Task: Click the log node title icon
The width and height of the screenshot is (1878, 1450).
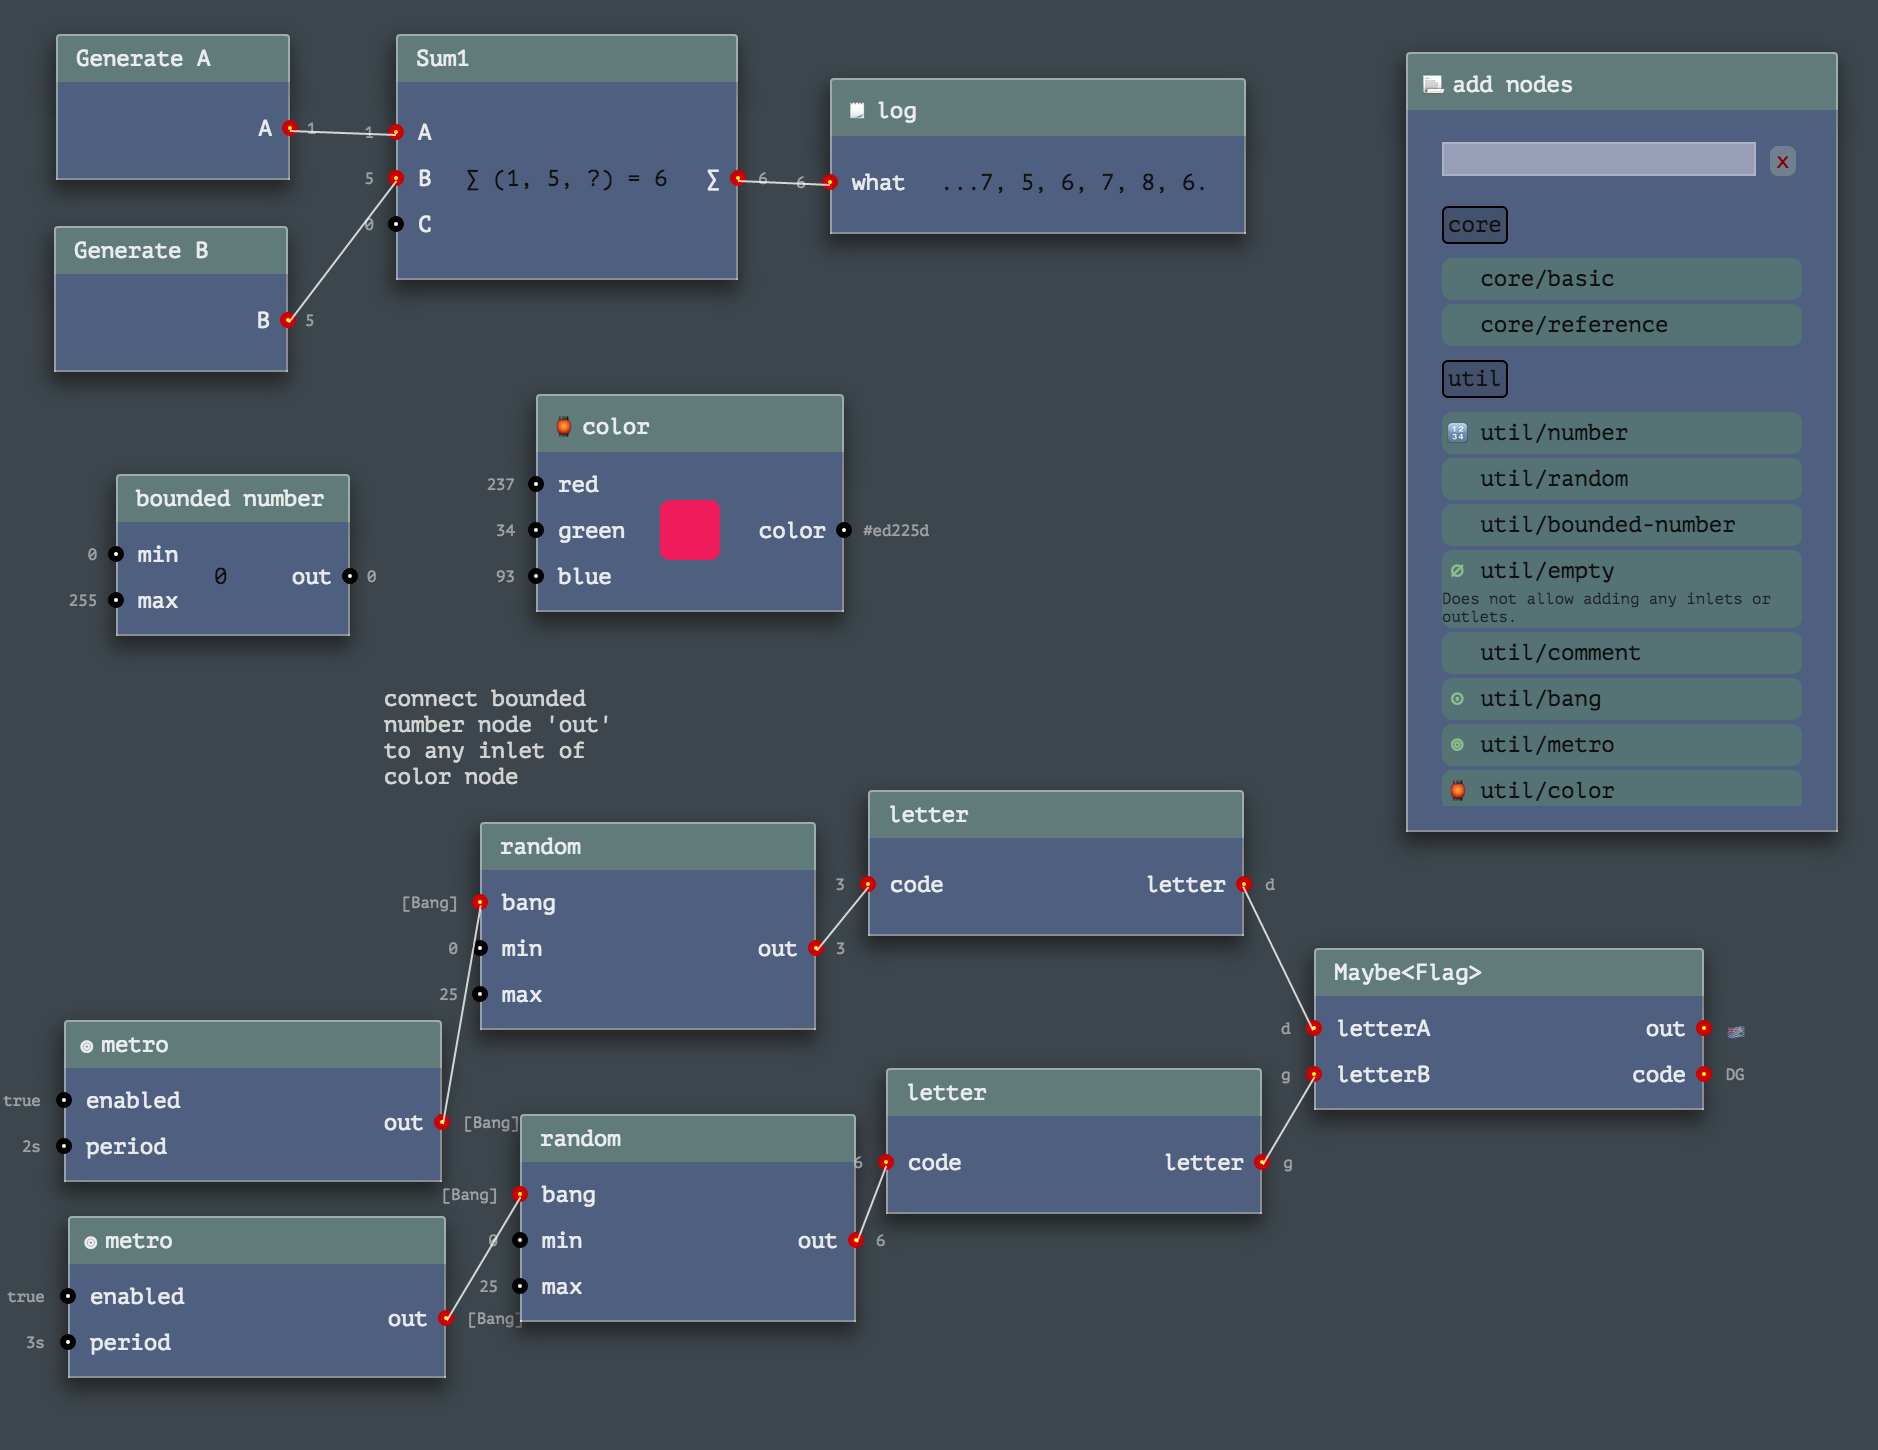Action: pos(857,111)
